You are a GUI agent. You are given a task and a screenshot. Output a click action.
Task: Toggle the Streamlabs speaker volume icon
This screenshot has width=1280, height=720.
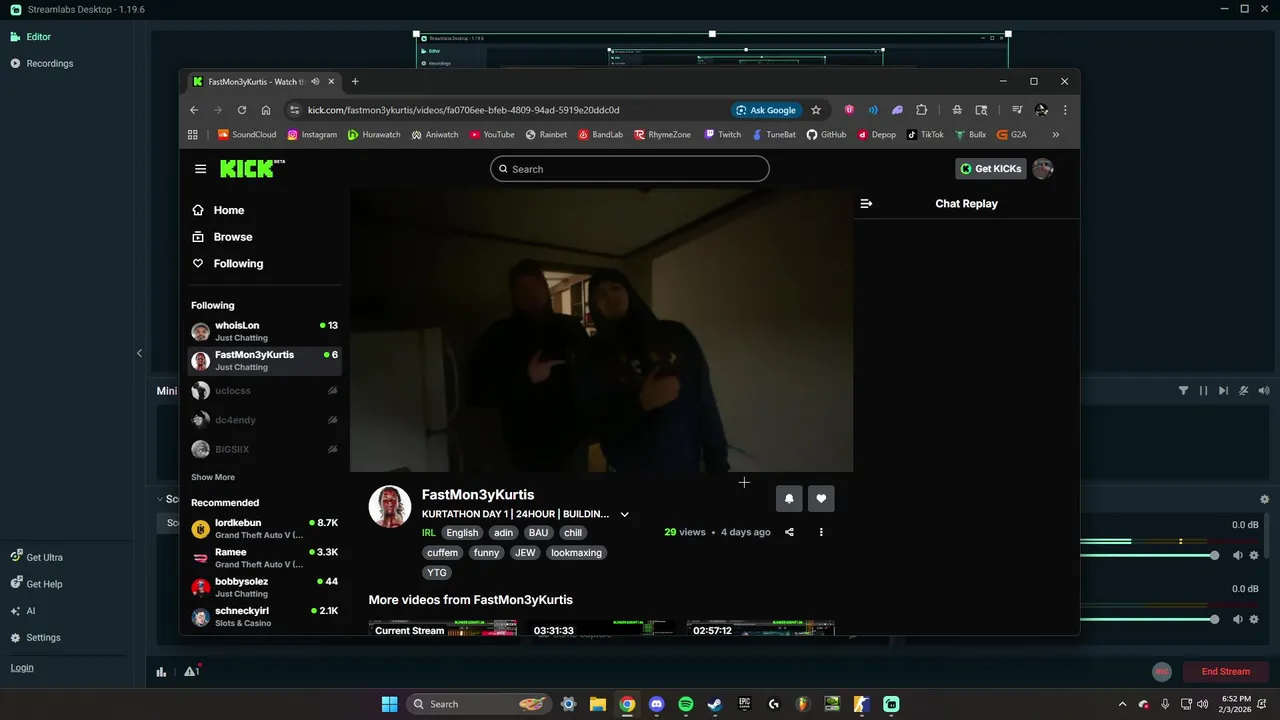click(1264, 391)
